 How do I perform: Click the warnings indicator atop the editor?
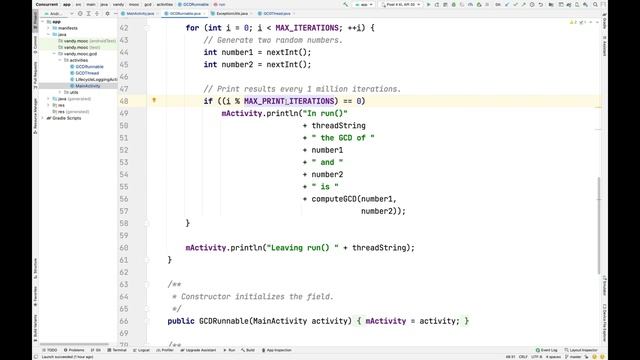pyautogui.click(x=573, y=22)
